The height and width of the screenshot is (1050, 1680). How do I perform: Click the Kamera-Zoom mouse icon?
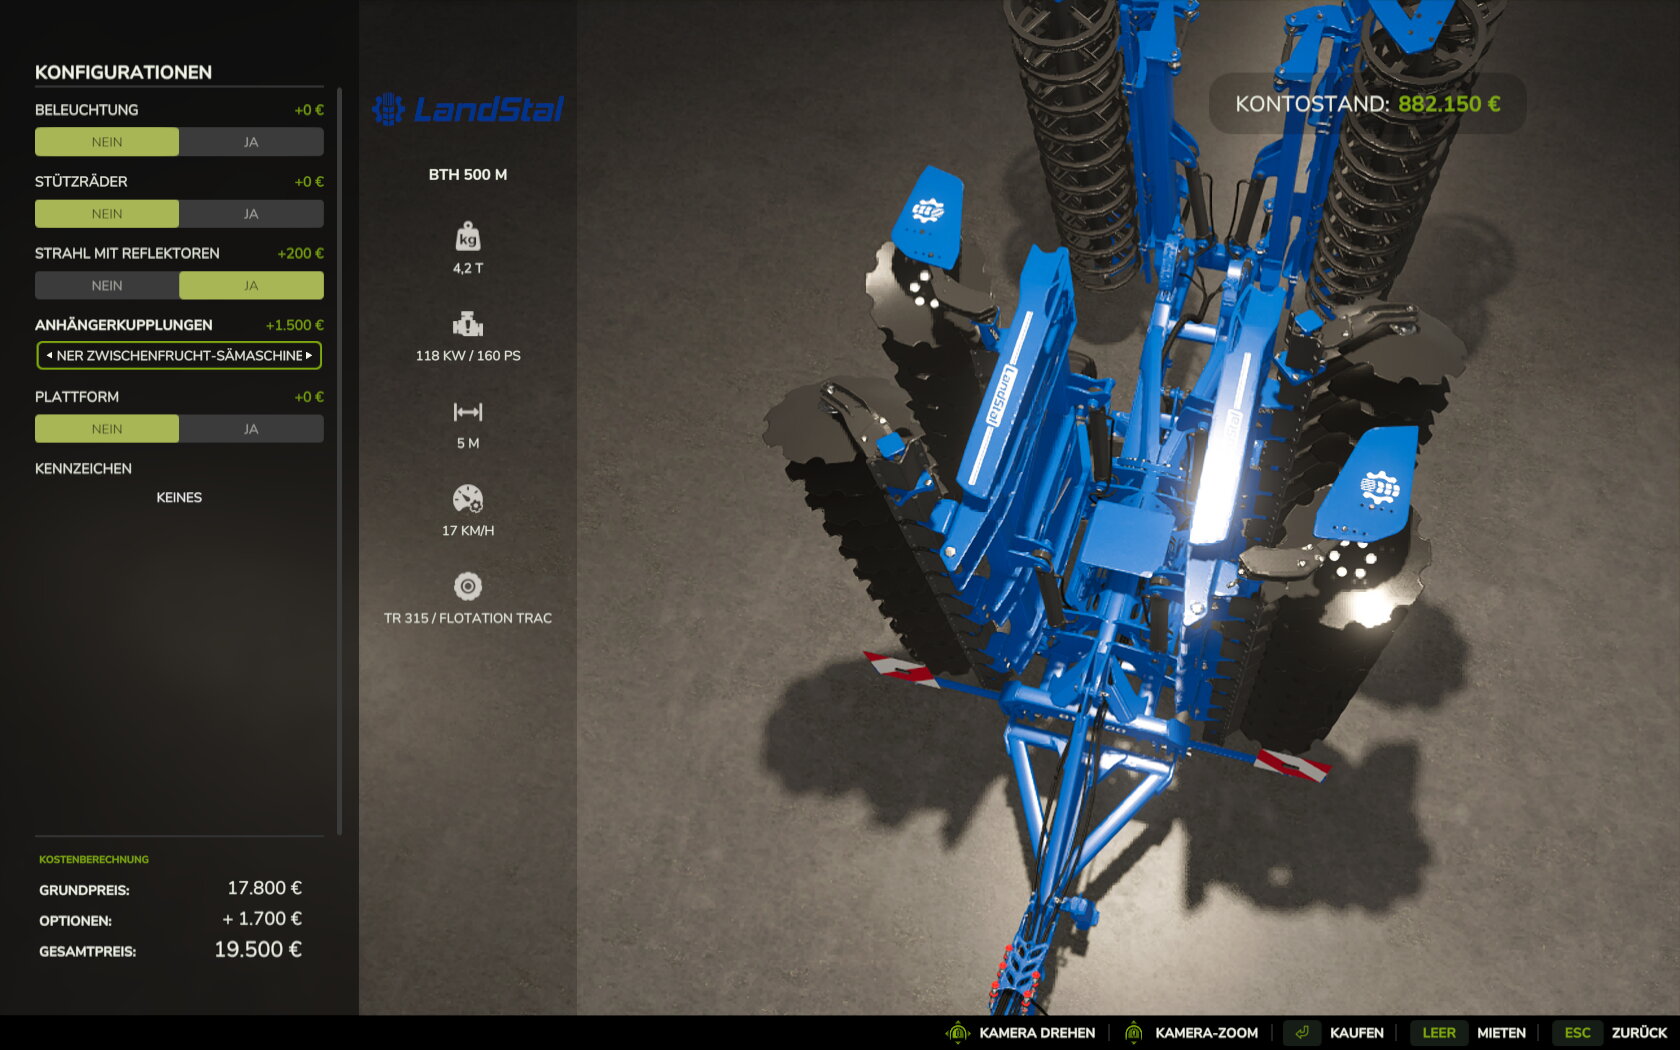(1133, 1032)
